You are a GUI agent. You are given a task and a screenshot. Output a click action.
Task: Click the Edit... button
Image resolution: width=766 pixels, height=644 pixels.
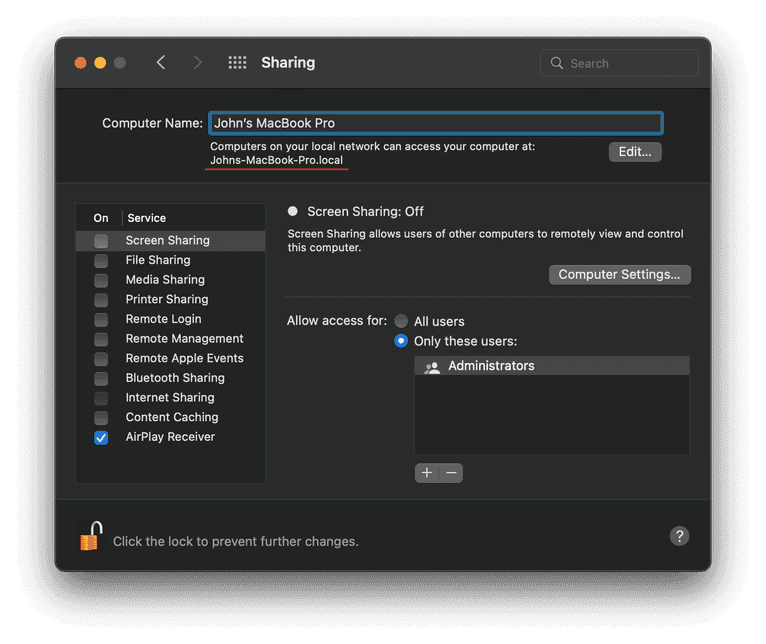635,152
